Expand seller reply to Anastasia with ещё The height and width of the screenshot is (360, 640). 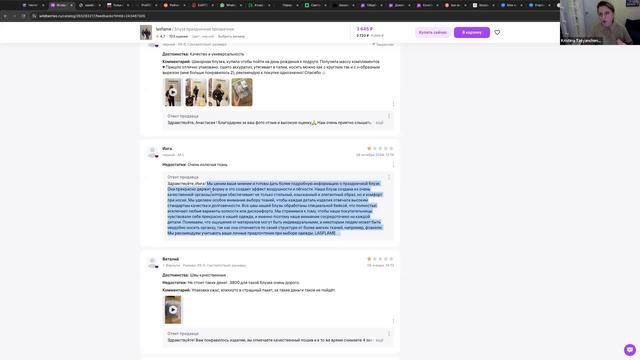click(x=379, y=122)
